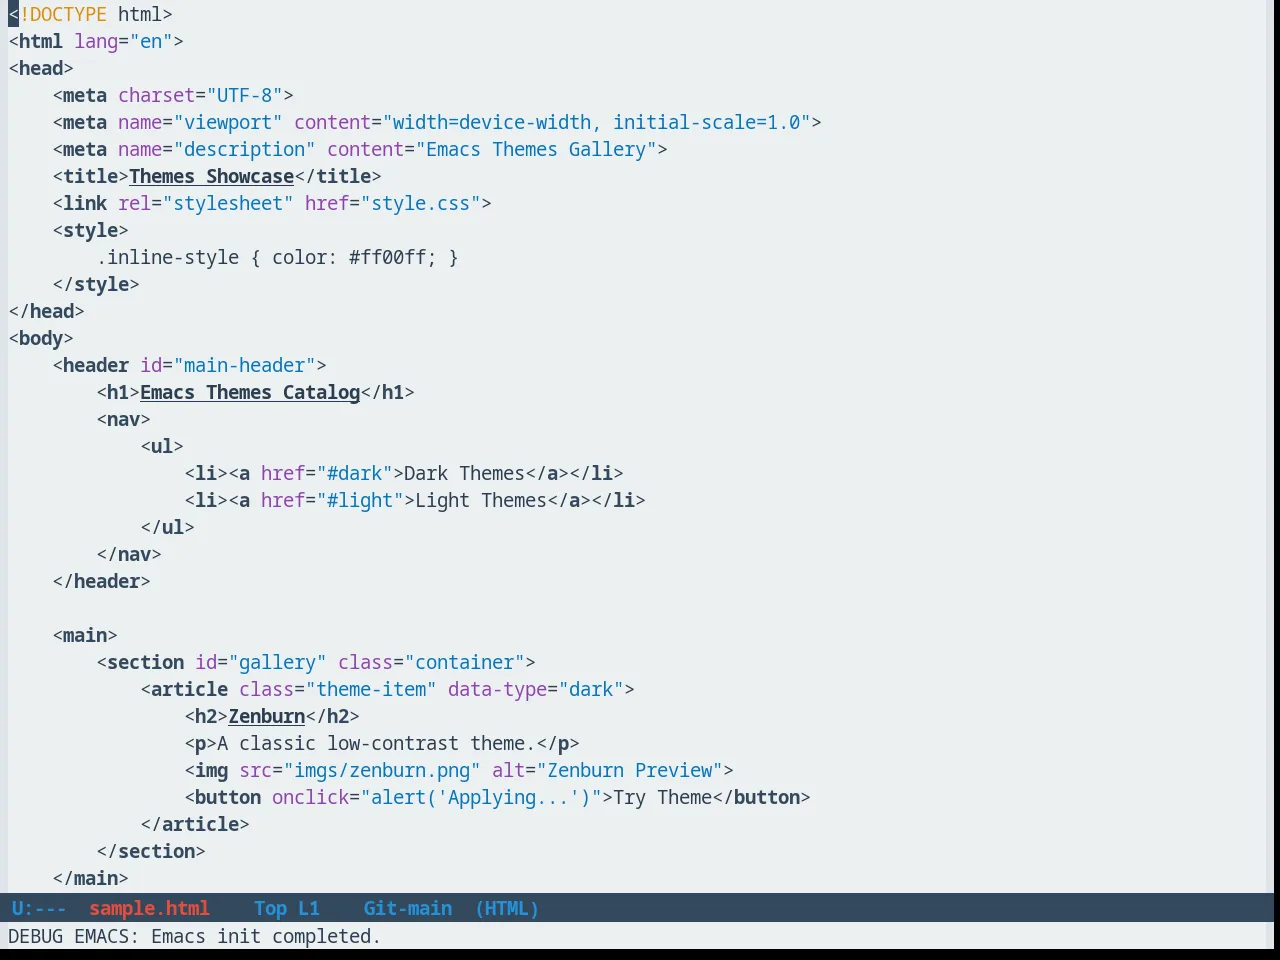Click the closing main tag
This screenshot has height=960, width=1280.
(x=91, y=878)
